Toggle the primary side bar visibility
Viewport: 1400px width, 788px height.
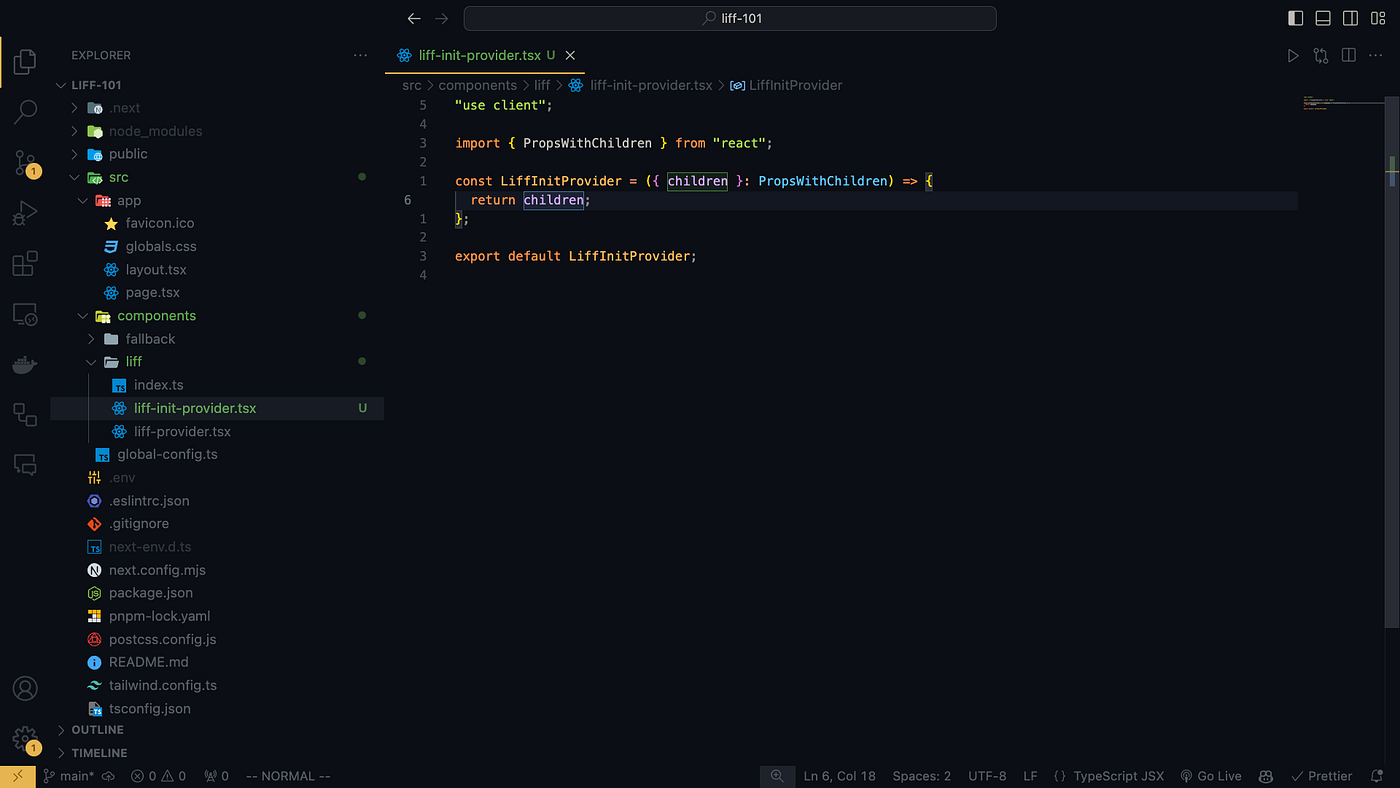click(x=1296, y=18)
